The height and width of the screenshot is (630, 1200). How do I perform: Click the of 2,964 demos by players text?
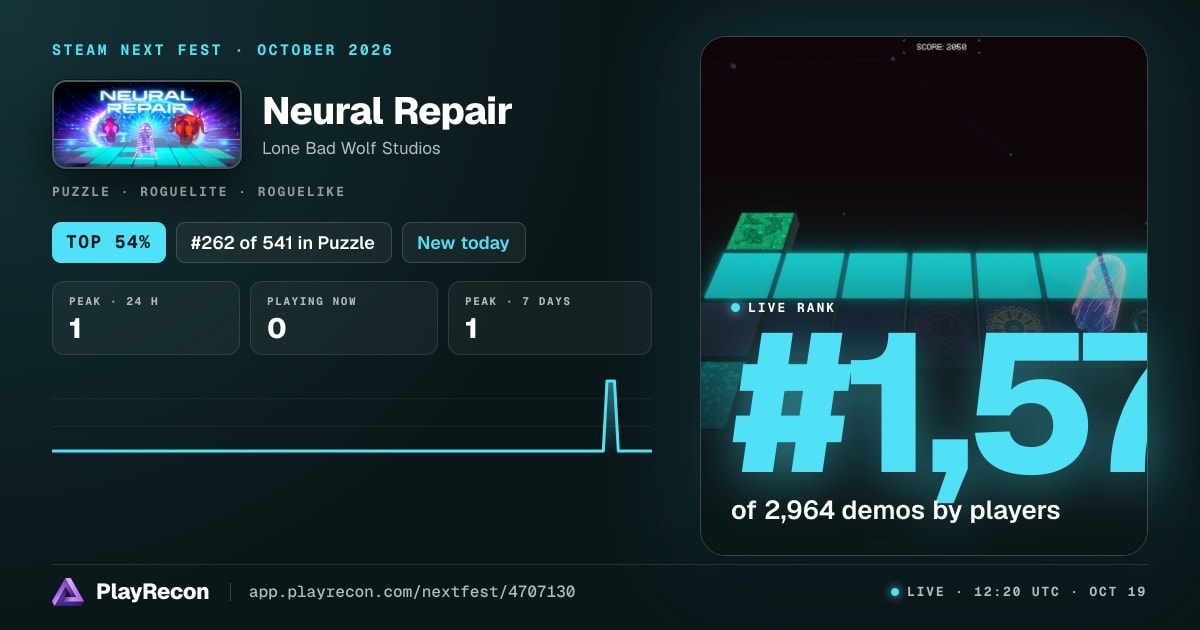(x=895, y=510)
